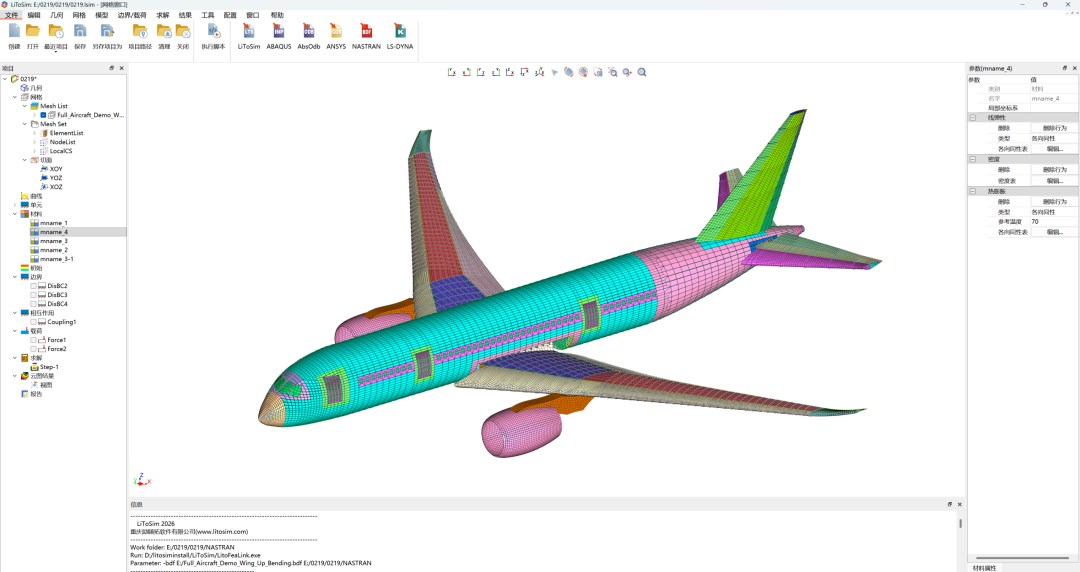This screenshot has width=1080, height=572.
Task: Select the 几何 geometry tree item
Action: (36, 88)
